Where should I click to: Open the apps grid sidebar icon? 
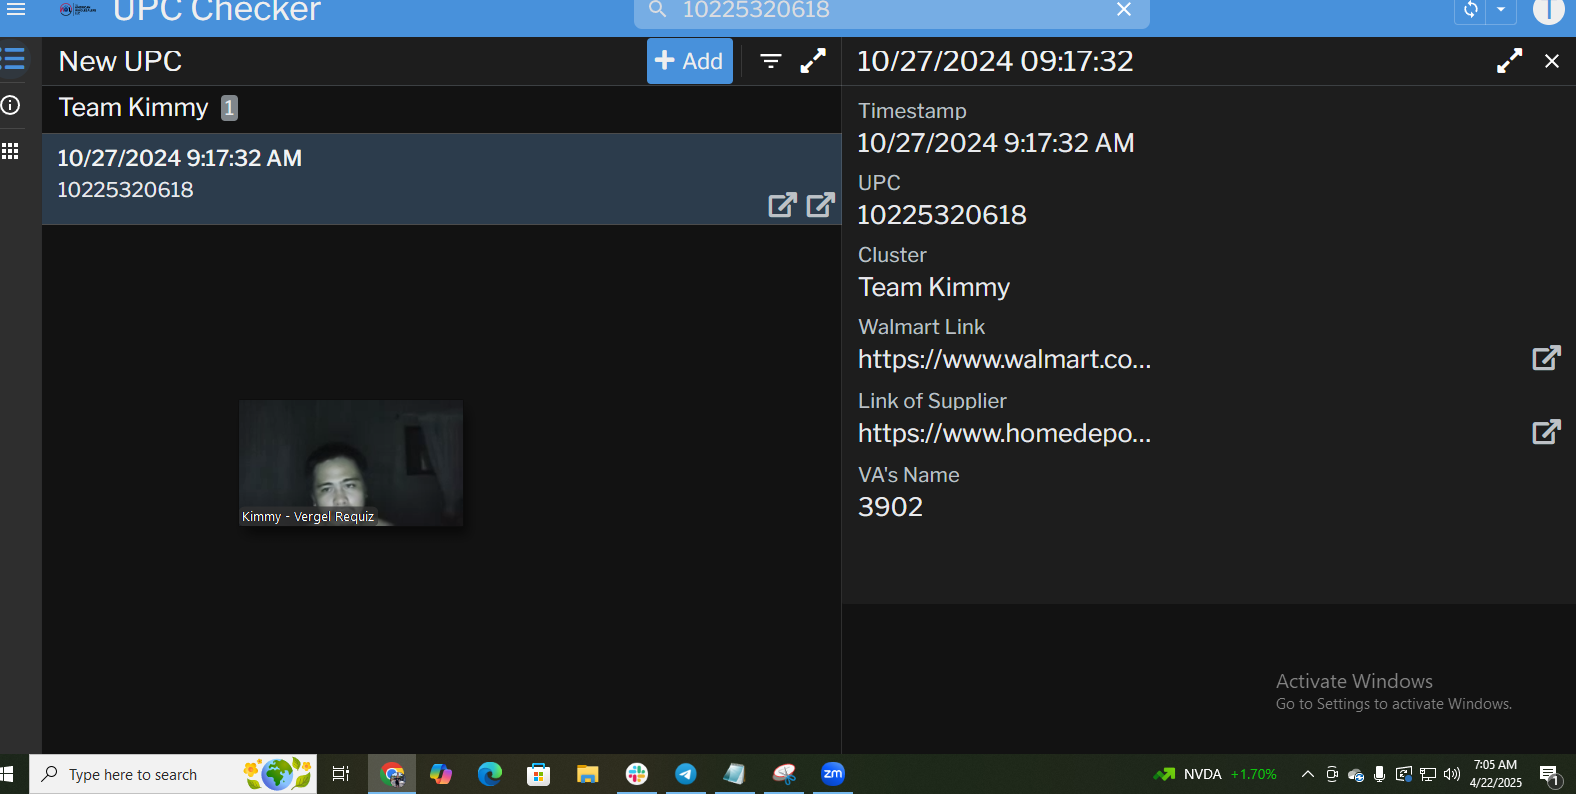11,151
